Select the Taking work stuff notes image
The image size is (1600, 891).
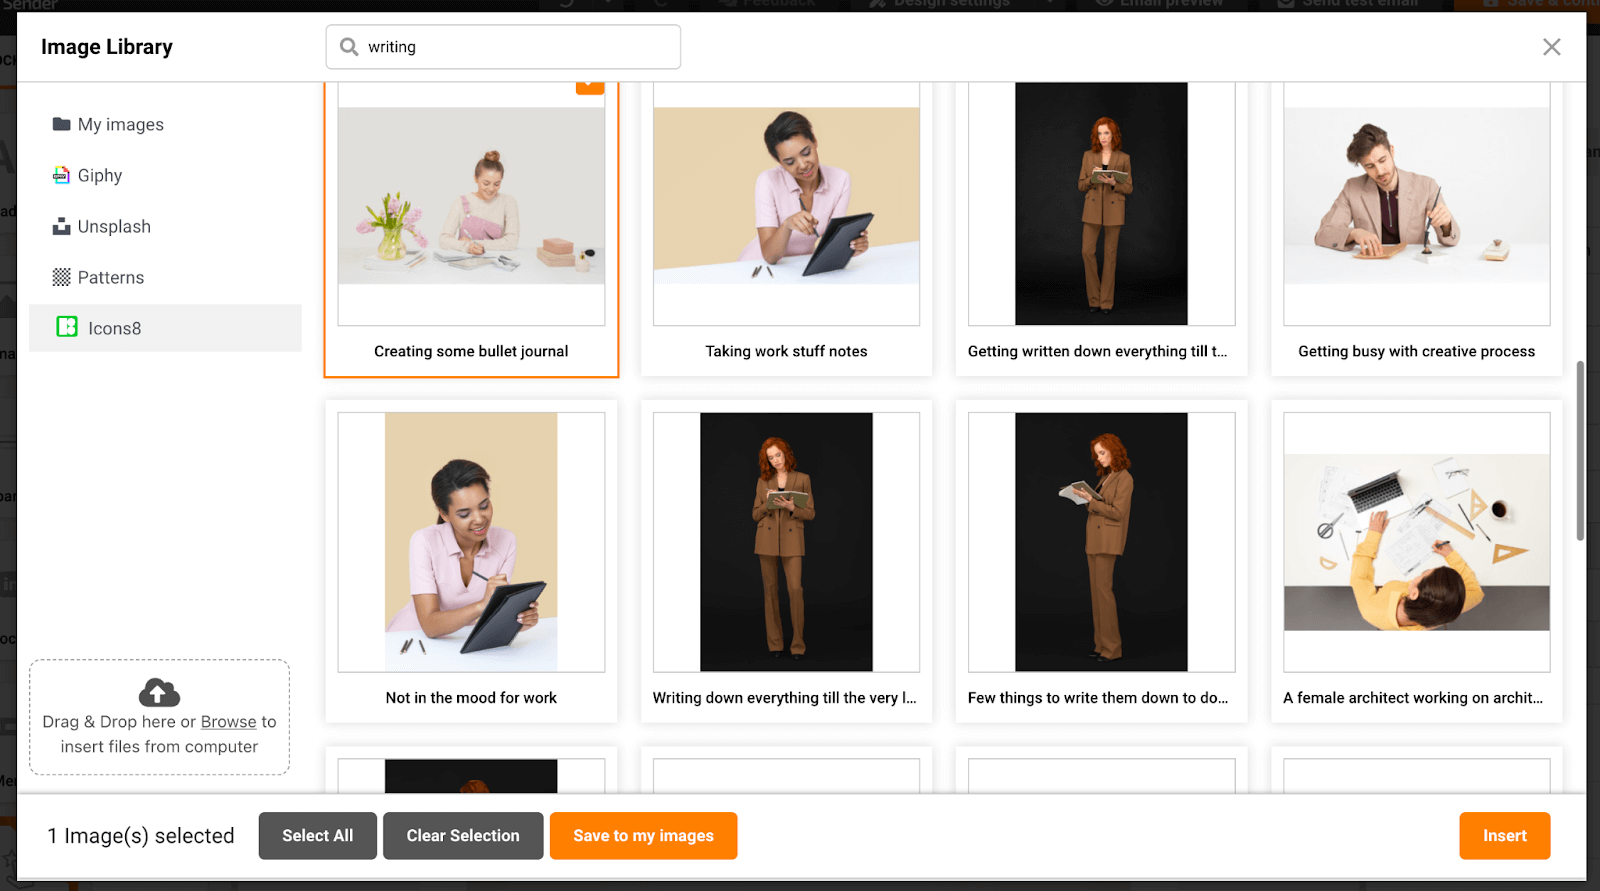click(x=786, y=203)
